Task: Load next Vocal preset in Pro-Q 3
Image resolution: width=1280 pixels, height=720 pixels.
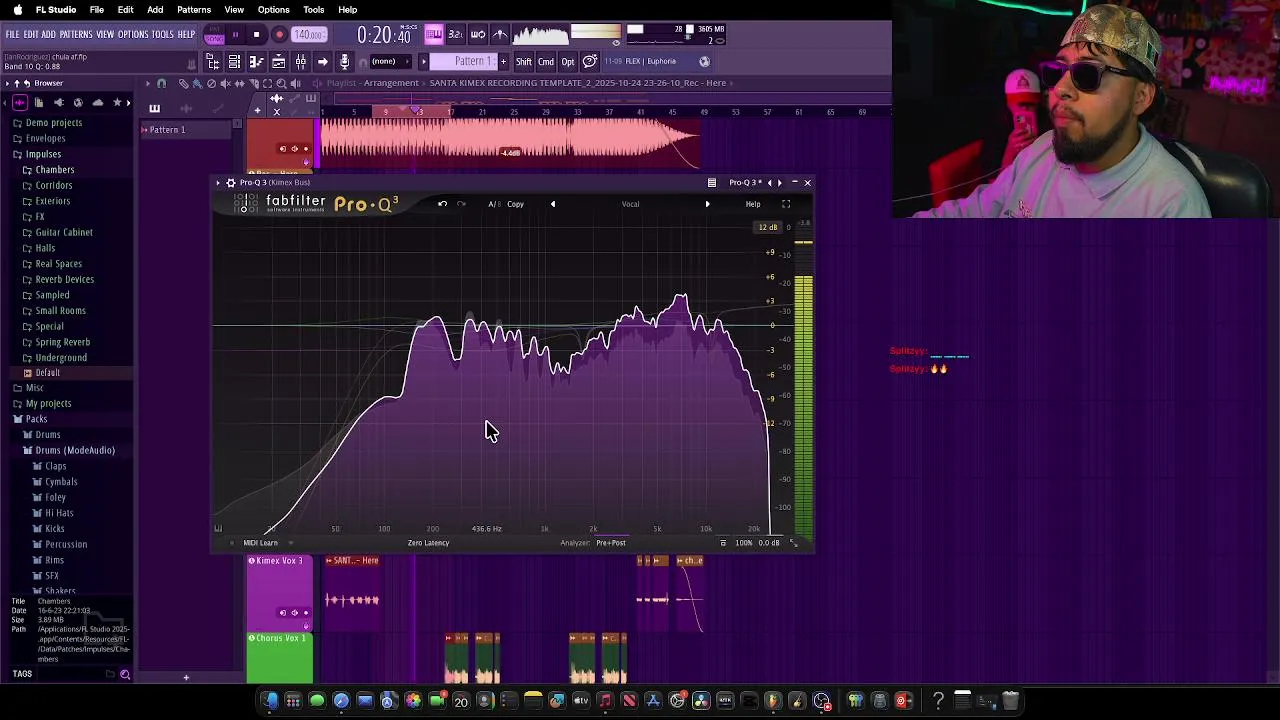Action: (x=707, y=204)
